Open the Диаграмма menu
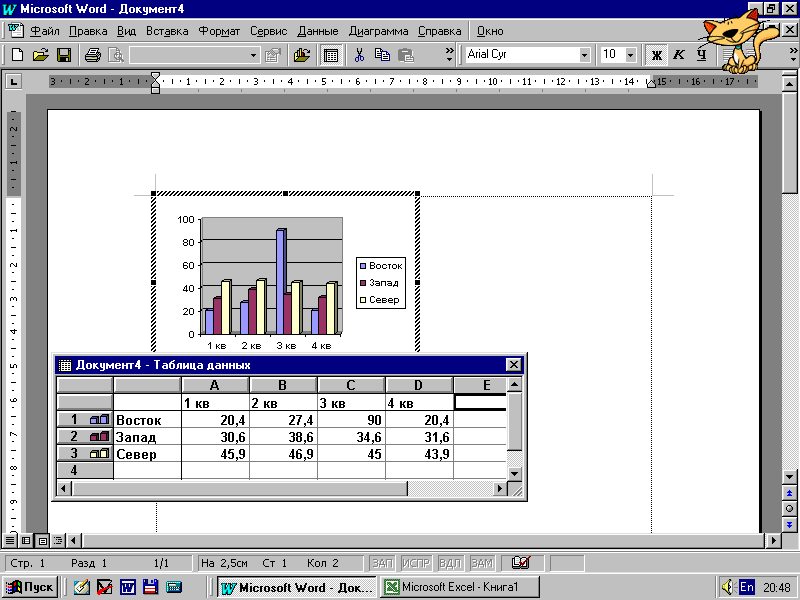This screenshot has height=600, width=800. 378,31
